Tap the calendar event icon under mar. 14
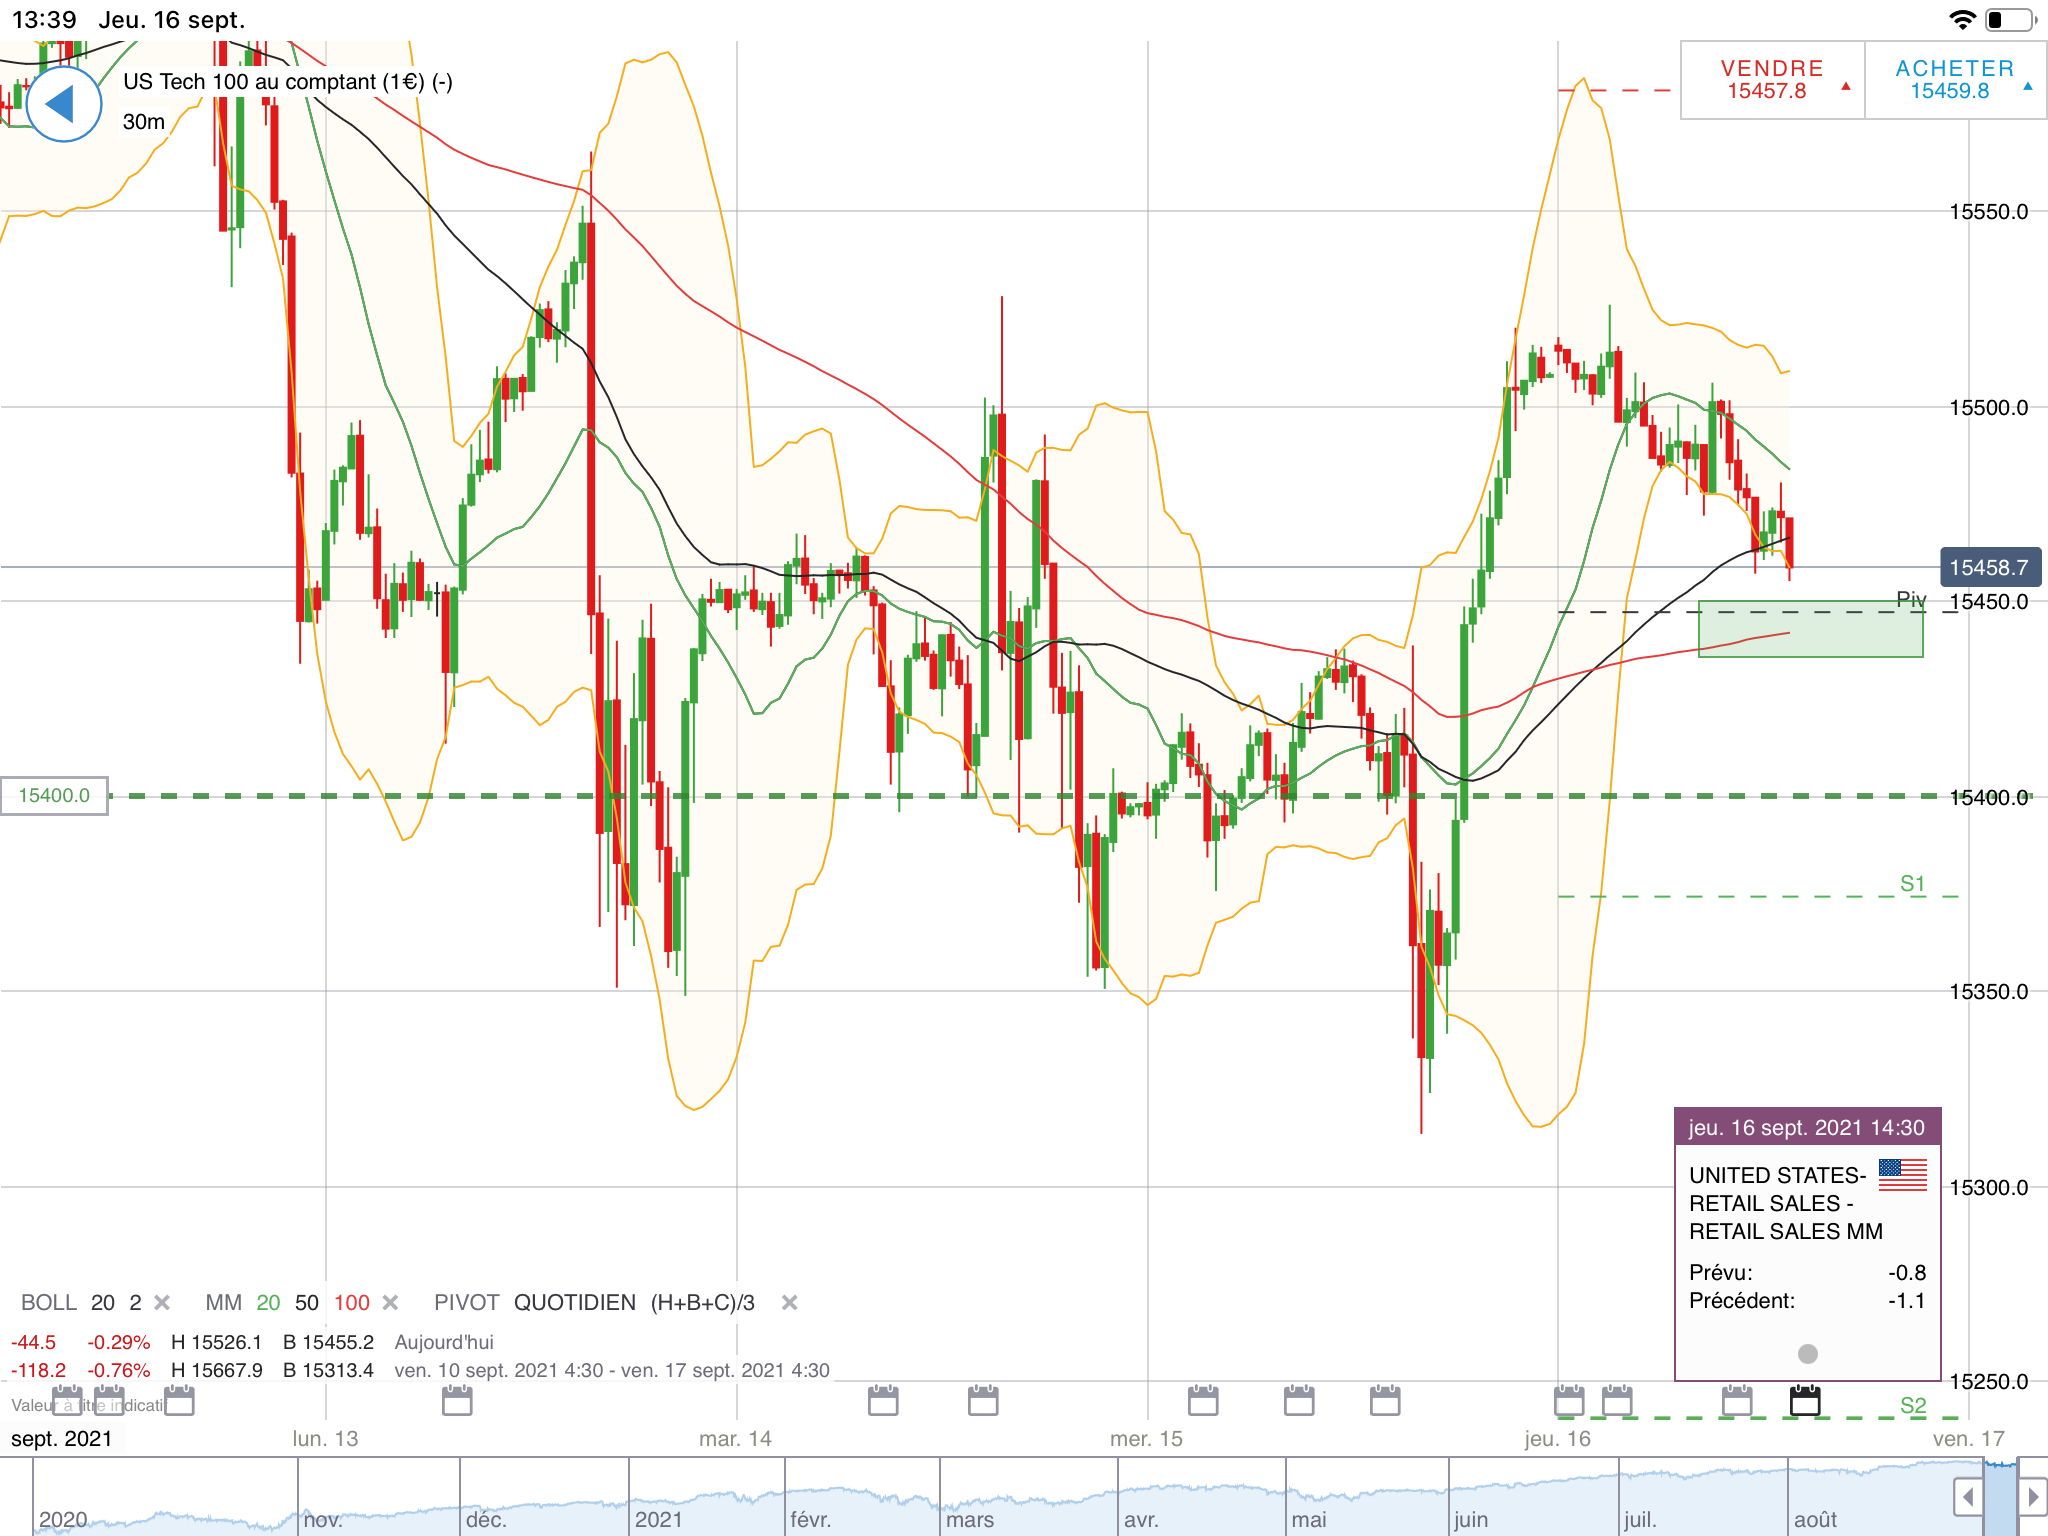 tap(883, 1401)
